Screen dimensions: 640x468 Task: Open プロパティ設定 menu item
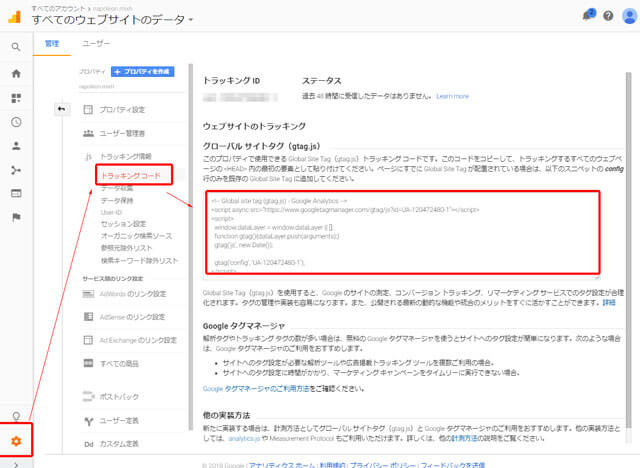point(122,110)
